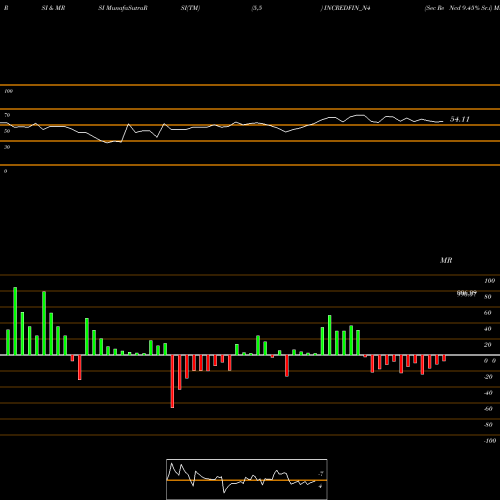500x500 pixels.
Task: Click the '60' axis label on MR scale
Action: pos(487,313)
